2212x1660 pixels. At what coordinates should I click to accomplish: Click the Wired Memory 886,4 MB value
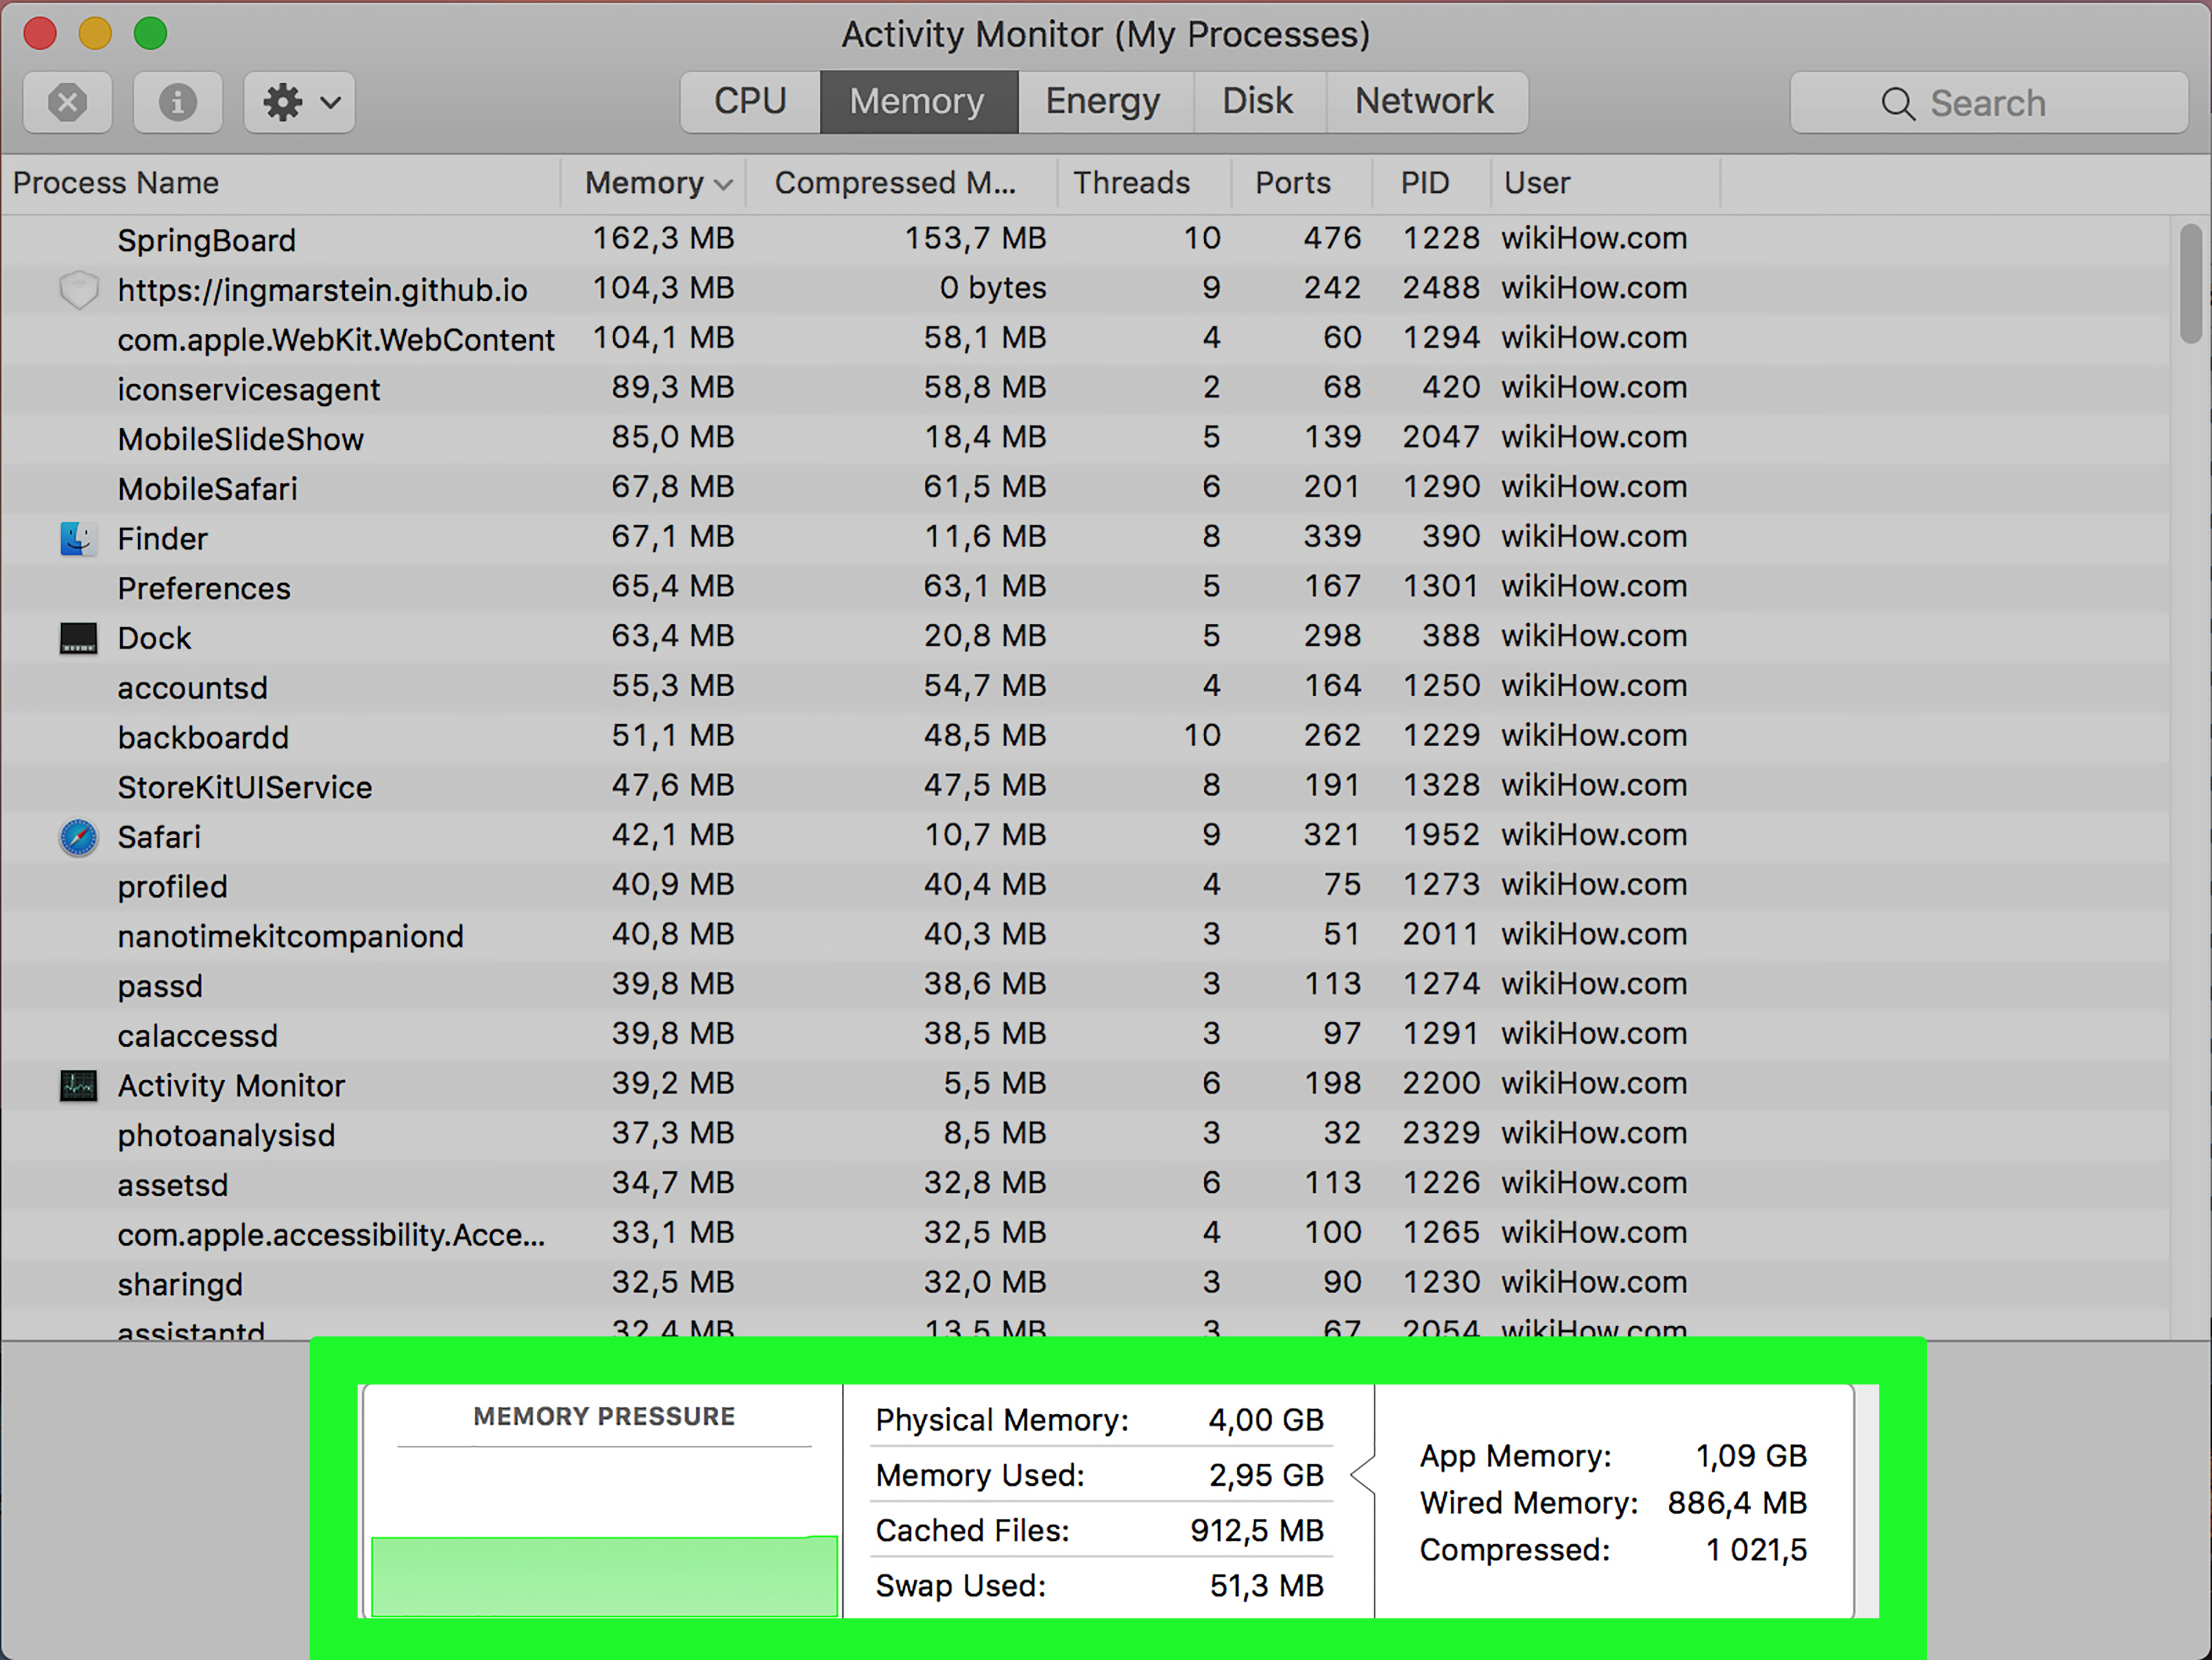point(1737,1503)
